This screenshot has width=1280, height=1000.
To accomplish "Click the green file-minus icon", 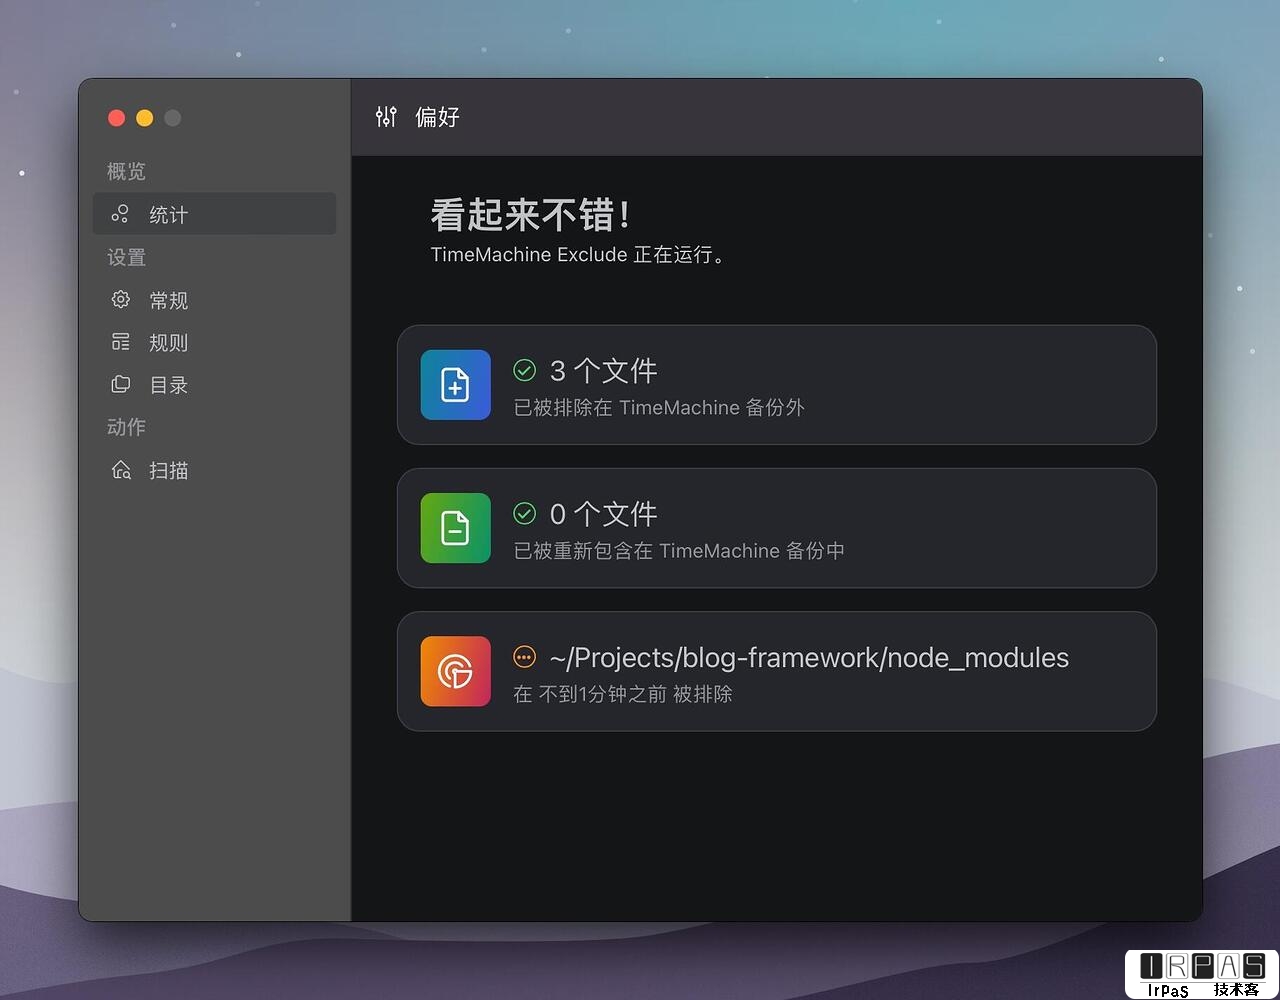I will click(456, 528).
